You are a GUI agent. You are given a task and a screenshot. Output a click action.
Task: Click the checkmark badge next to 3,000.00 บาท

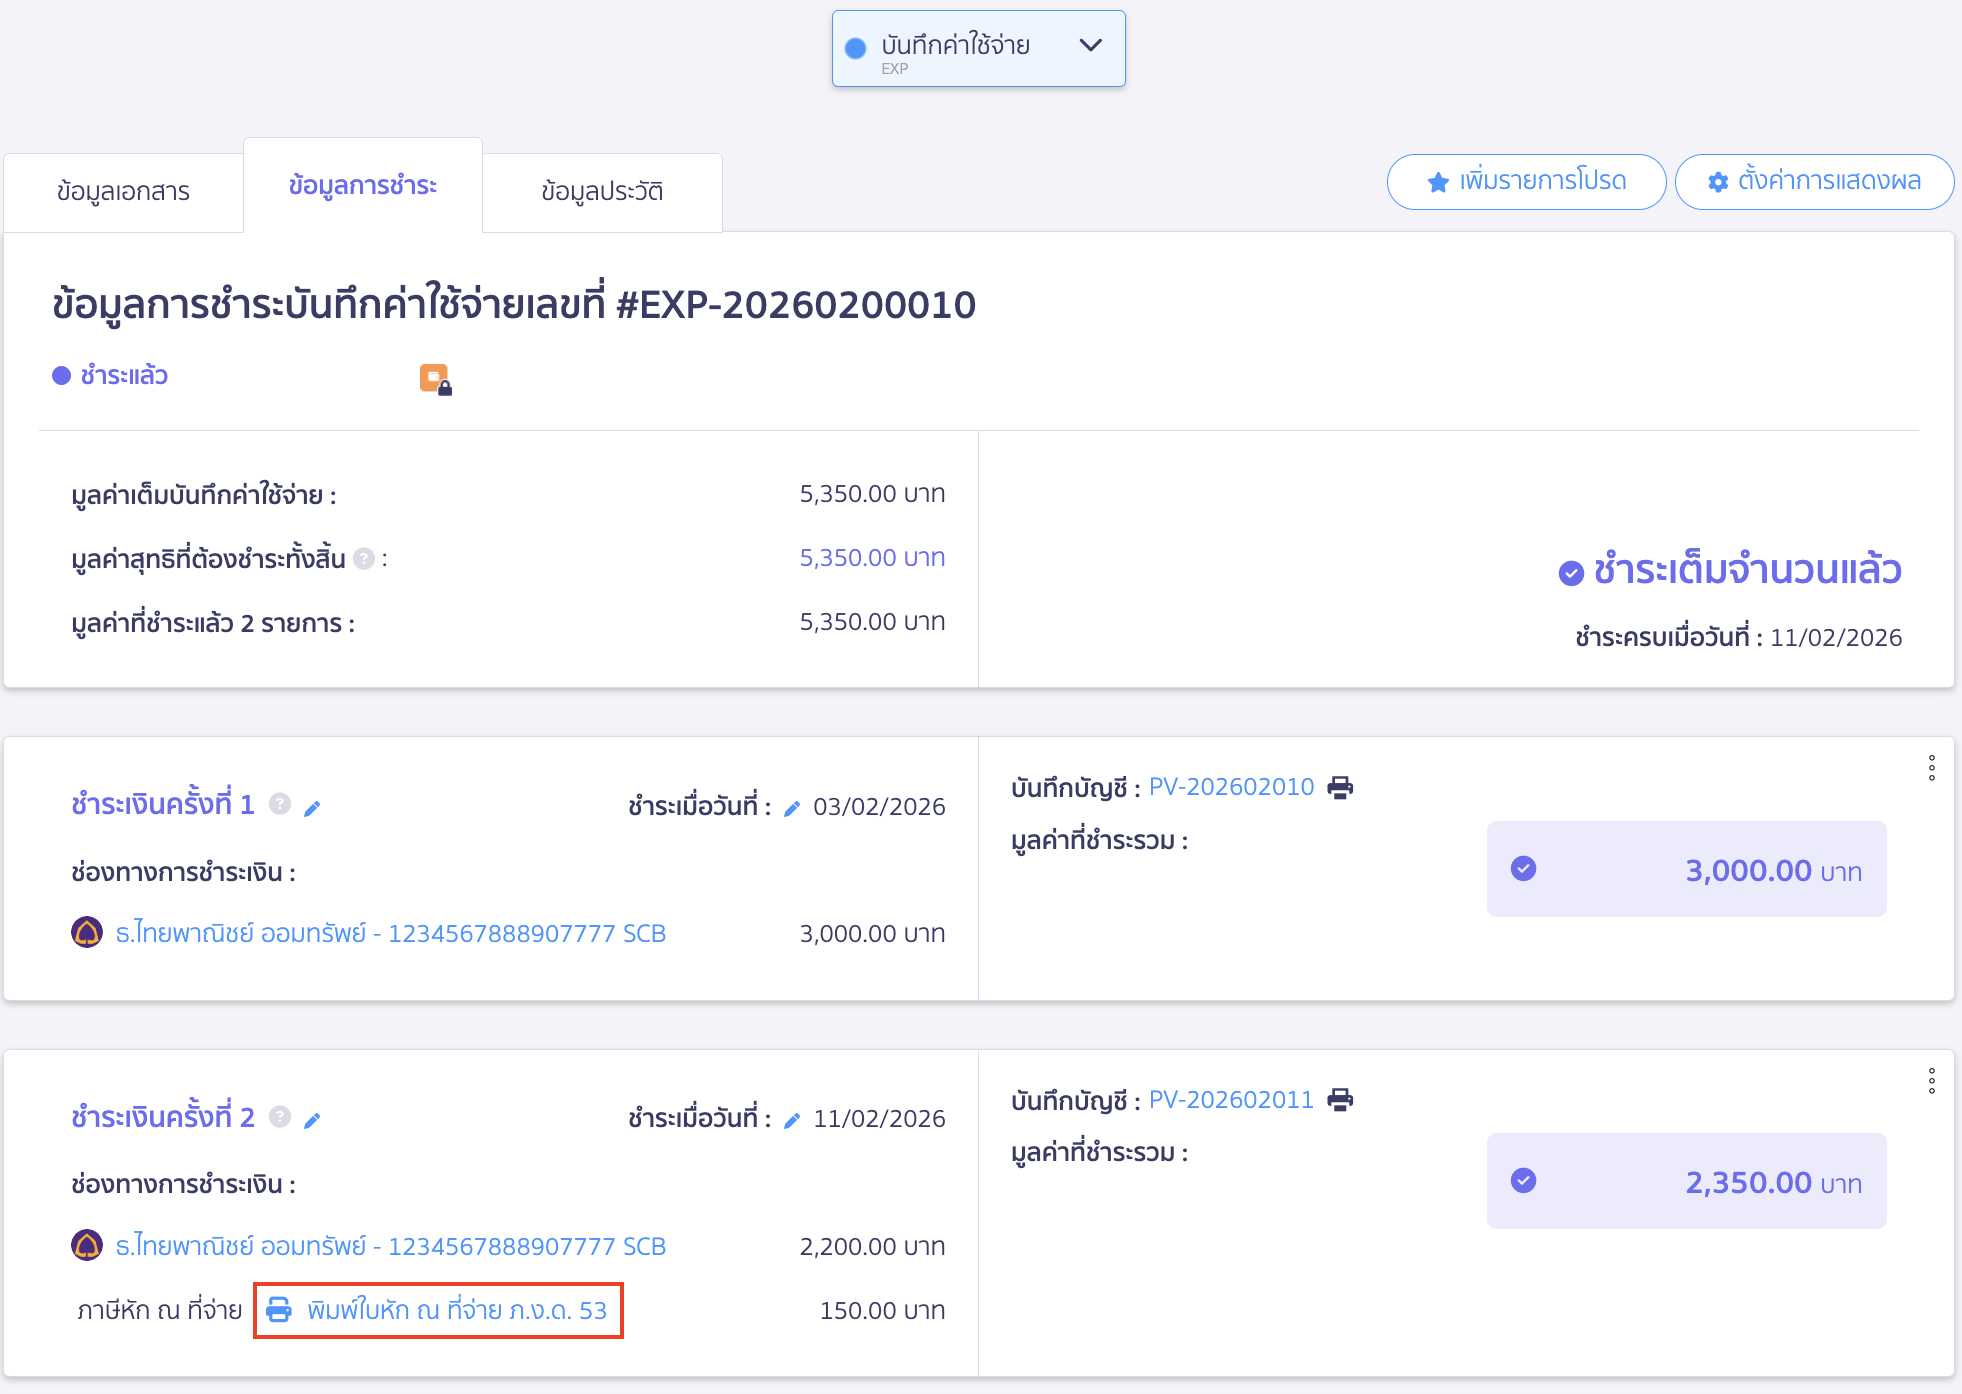pyautogui.click(x=1523, y=870)
